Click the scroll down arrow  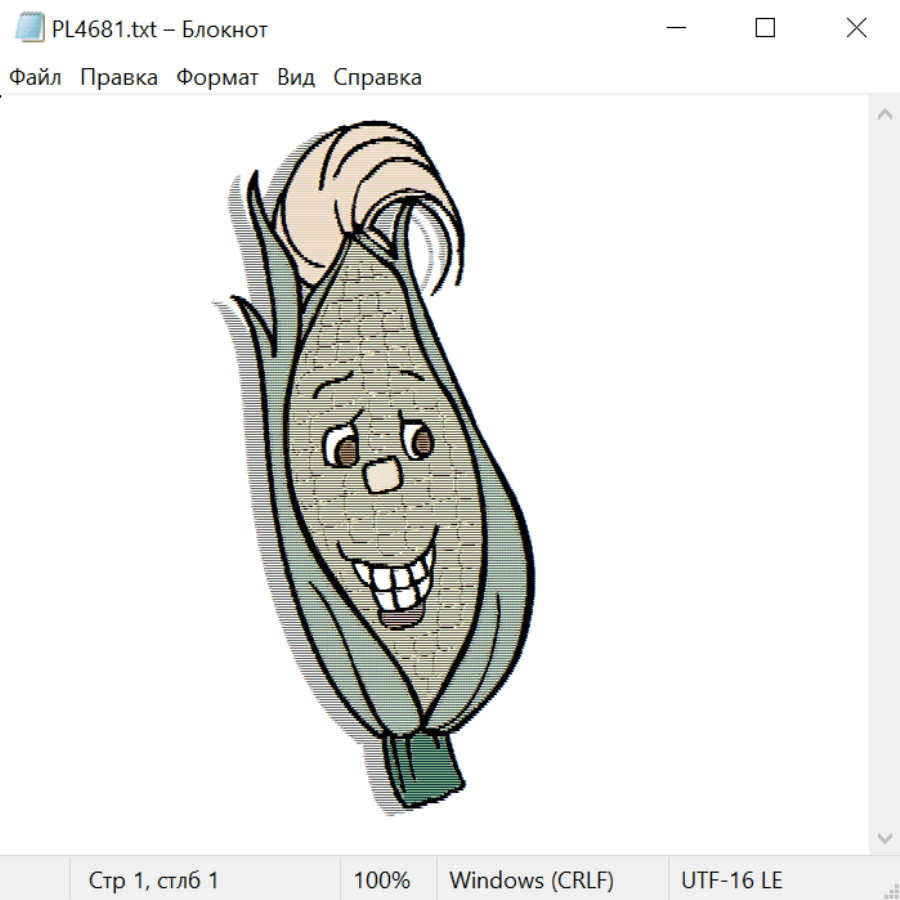point(884,837)
